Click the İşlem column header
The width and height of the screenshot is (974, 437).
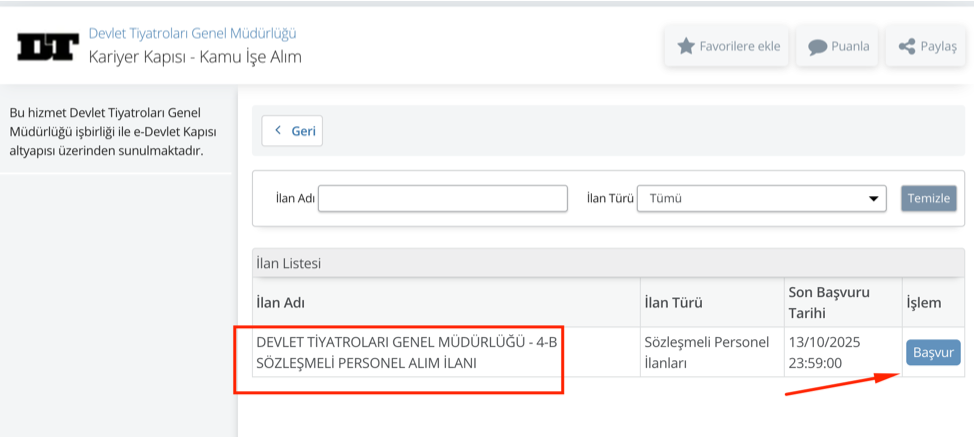[922, 302]
